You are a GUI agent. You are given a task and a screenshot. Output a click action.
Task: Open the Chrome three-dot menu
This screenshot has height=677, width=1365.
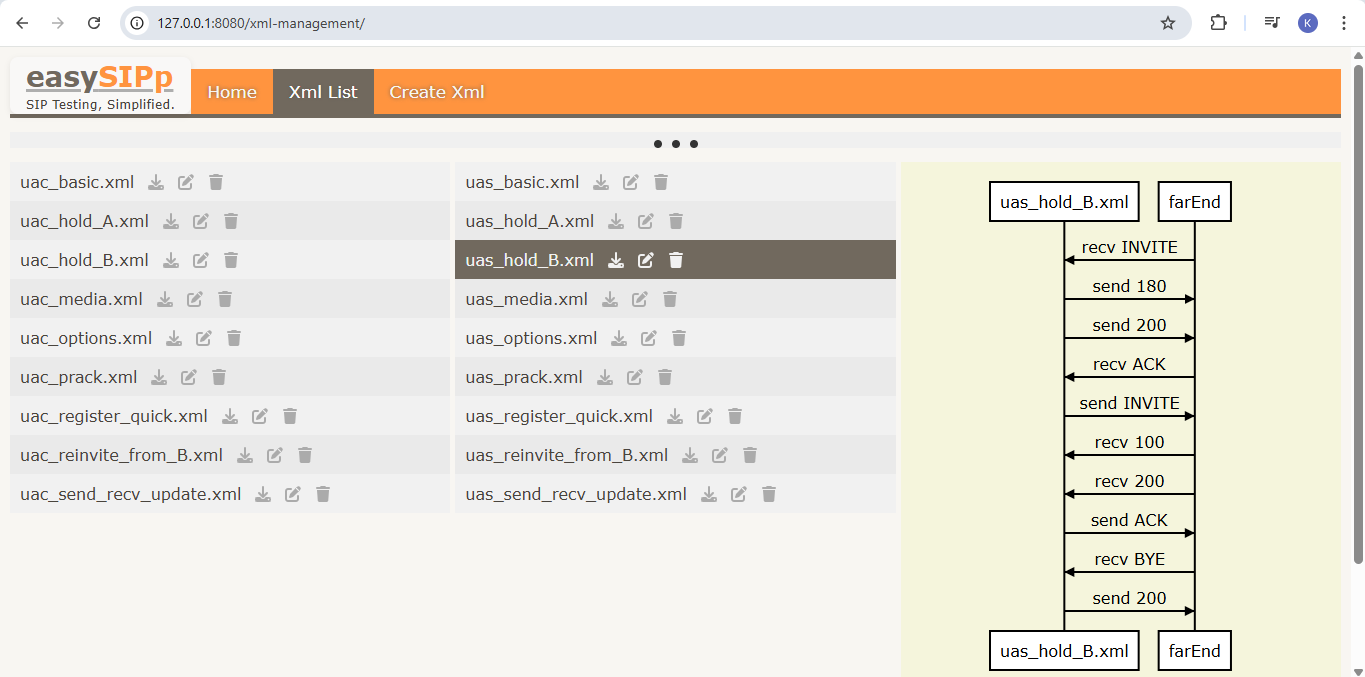pos(1344,22)
